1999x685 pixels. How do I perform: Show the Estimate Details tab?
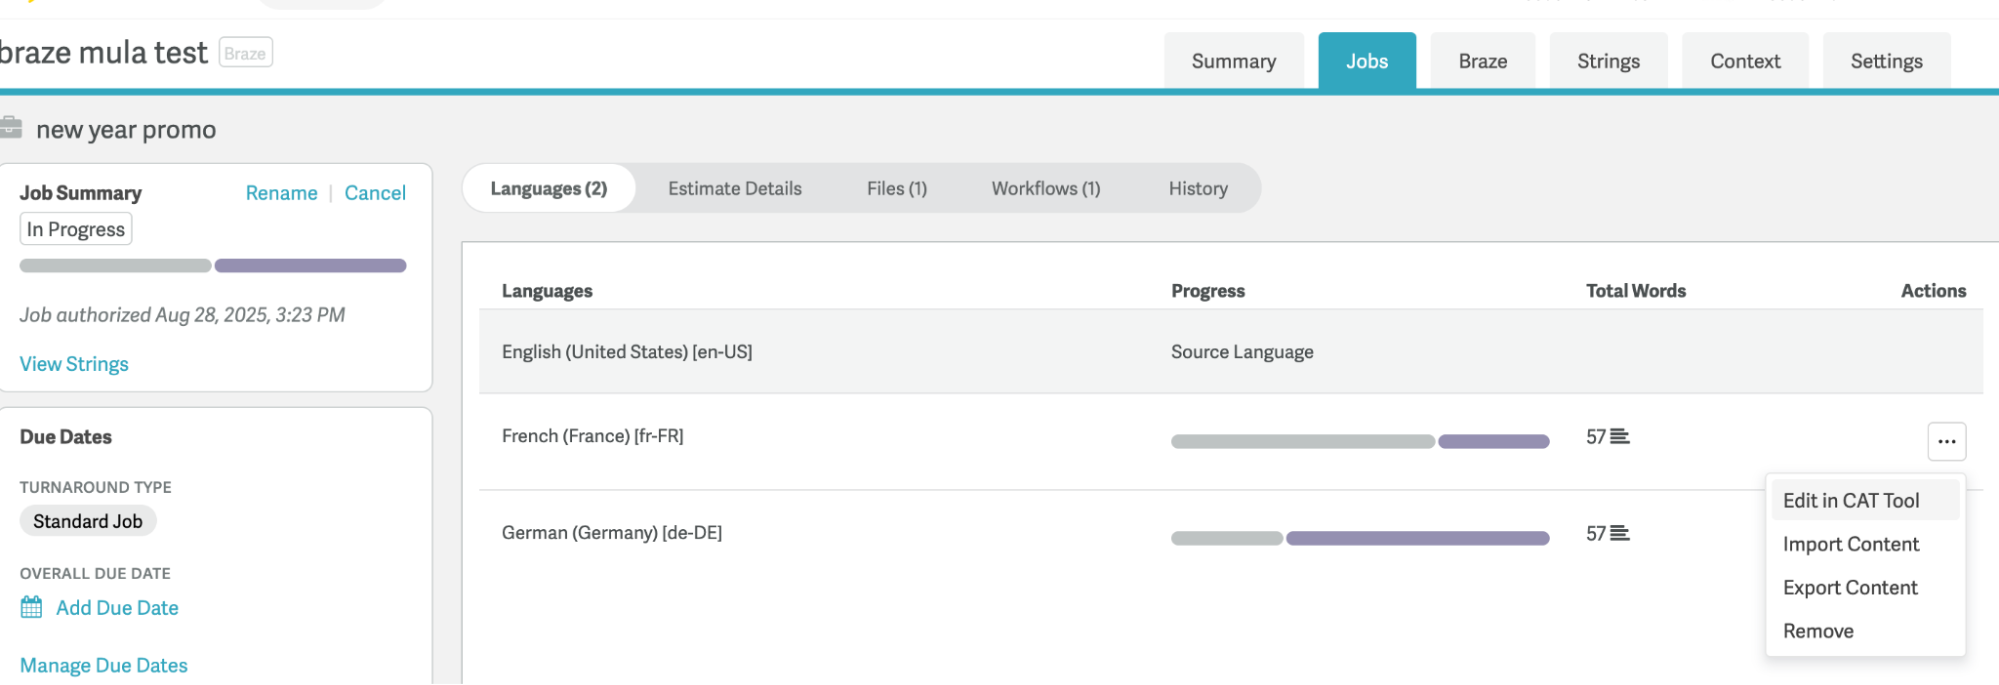coord(734,188)
